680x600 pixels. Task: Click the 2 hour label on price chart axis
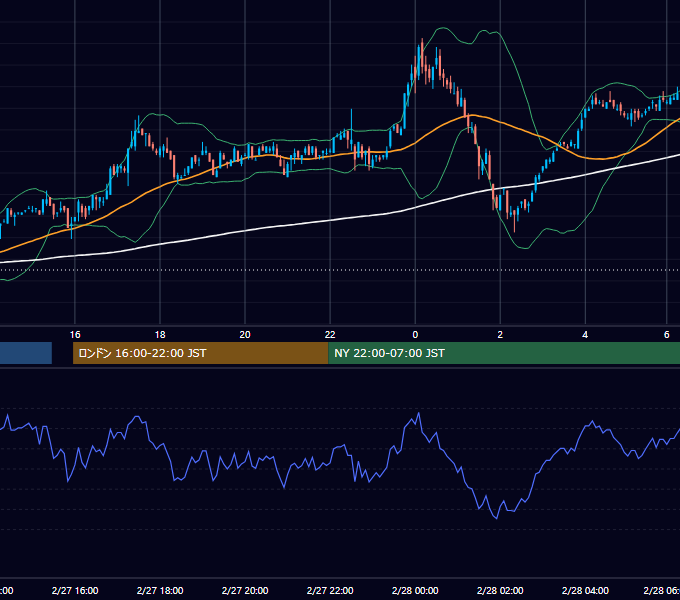click(500, 335)
